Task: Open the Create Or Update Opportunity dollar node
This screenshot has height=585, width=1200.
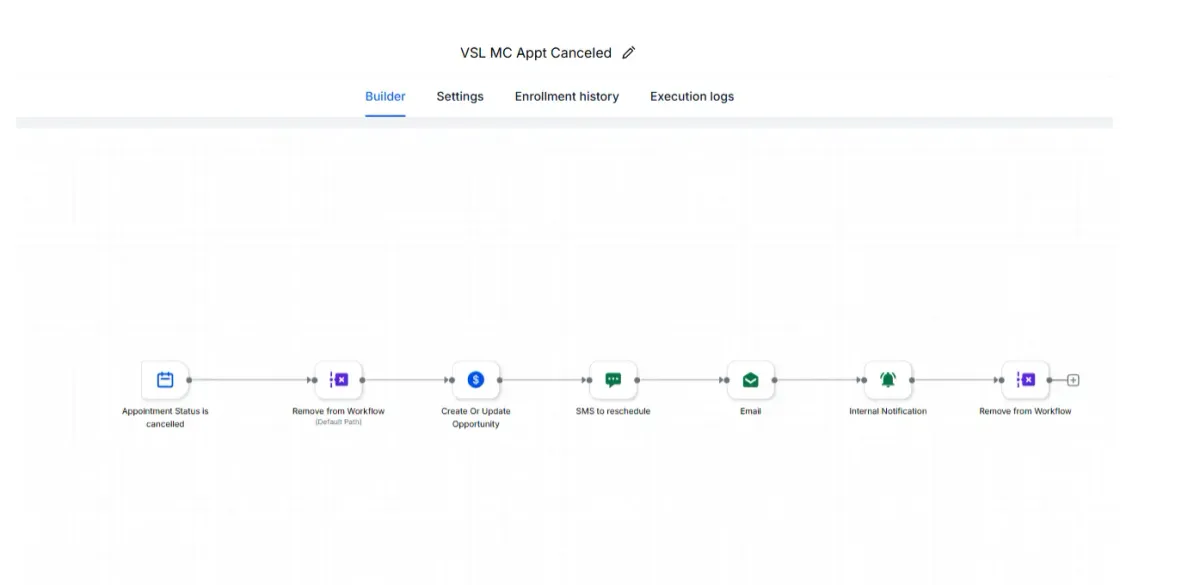Action: point(476,380)
